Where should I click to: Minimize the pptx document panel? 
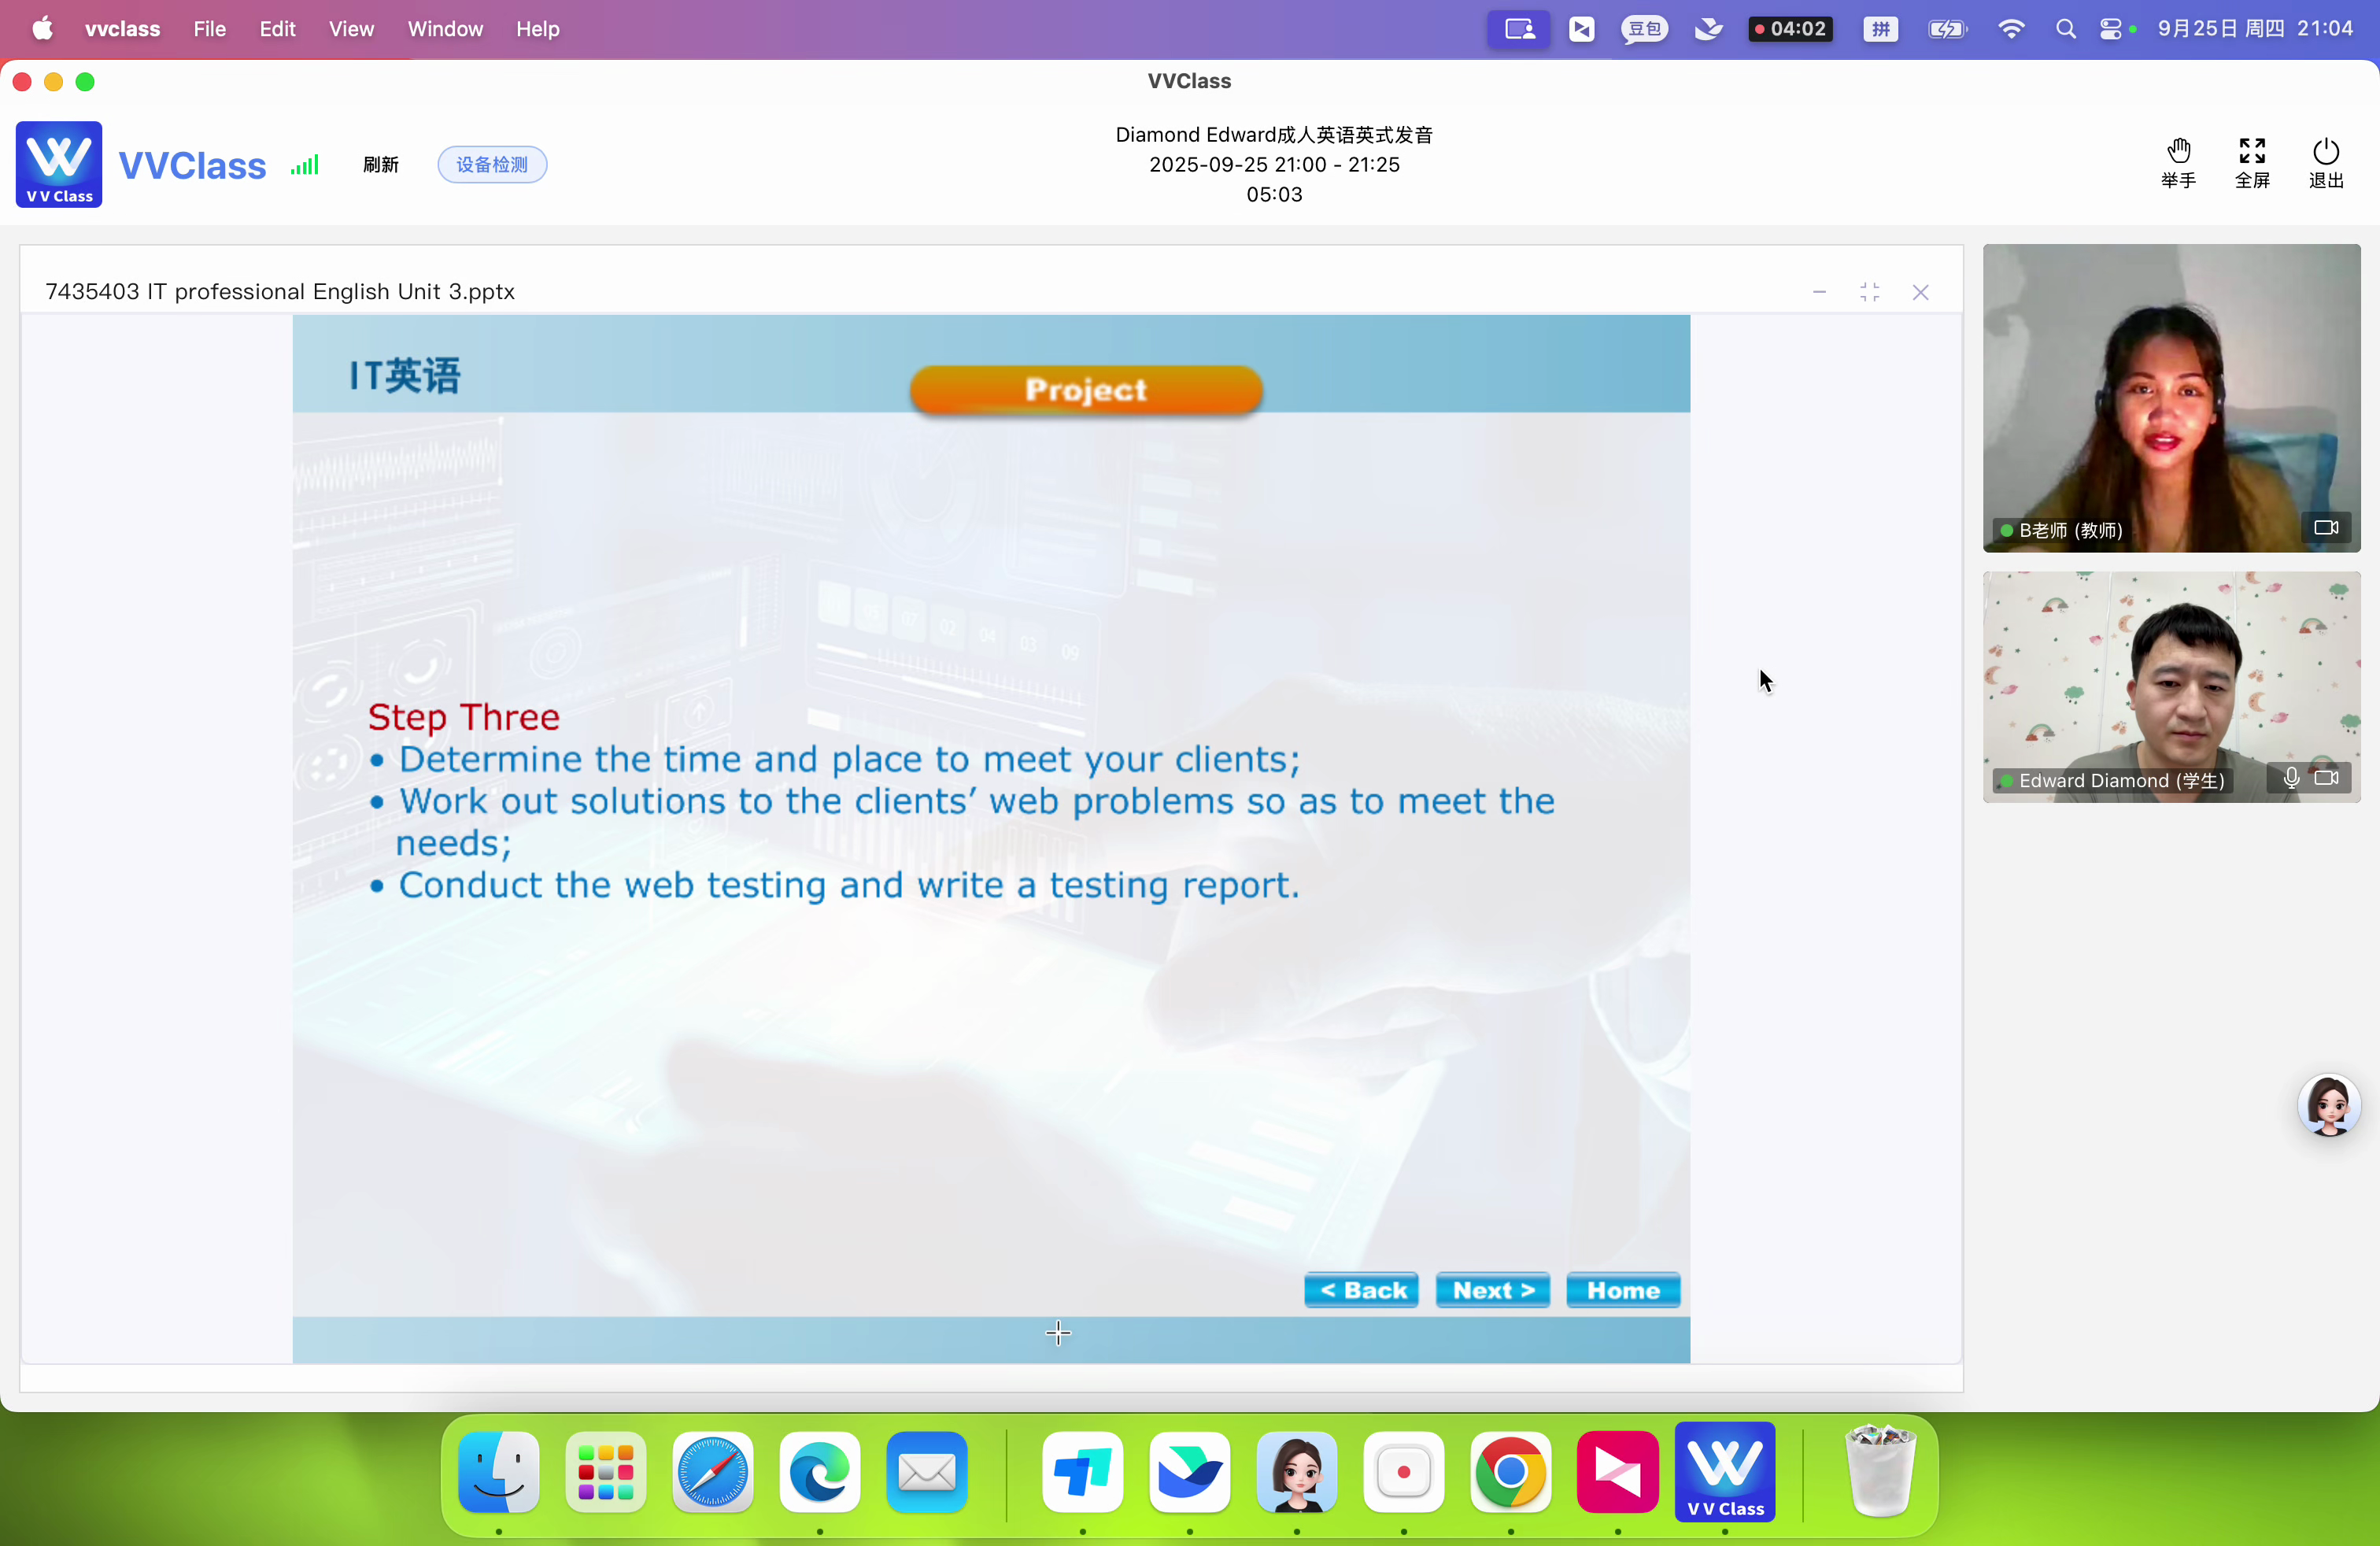[1819, 292]
